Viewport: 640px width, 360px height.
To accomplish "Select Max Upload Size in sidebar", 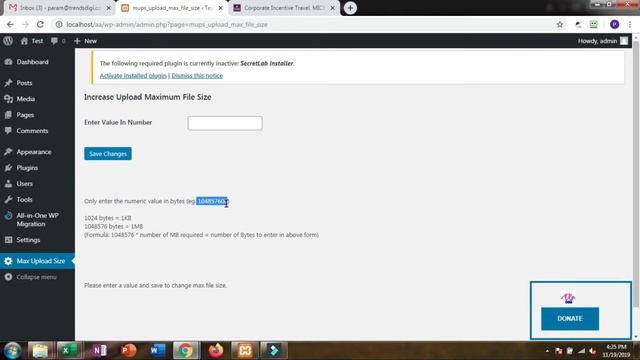I will tap(37, 261).
